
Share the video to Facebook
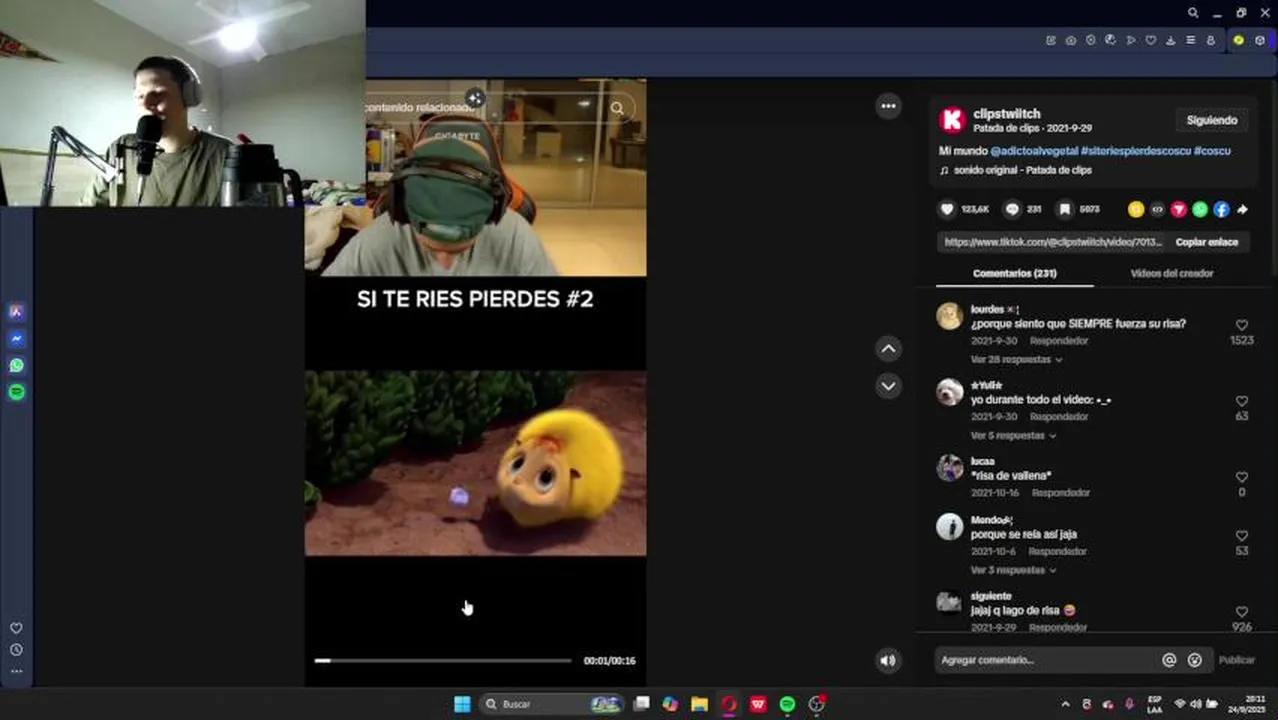pyautogui.click(x=1221, y=209)
